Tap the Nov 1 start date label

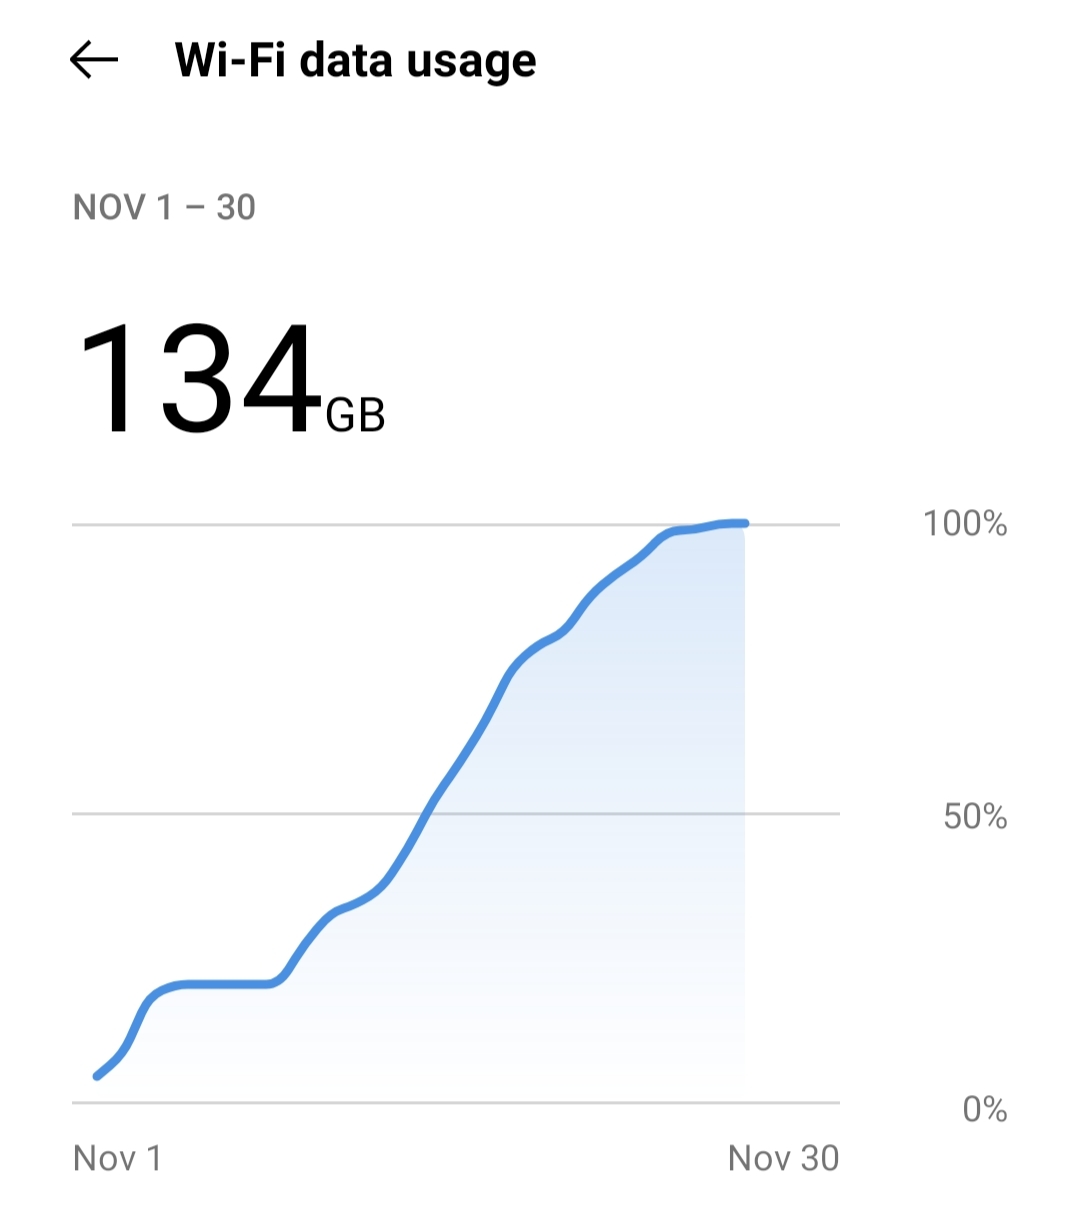[x=118, y=1158]
